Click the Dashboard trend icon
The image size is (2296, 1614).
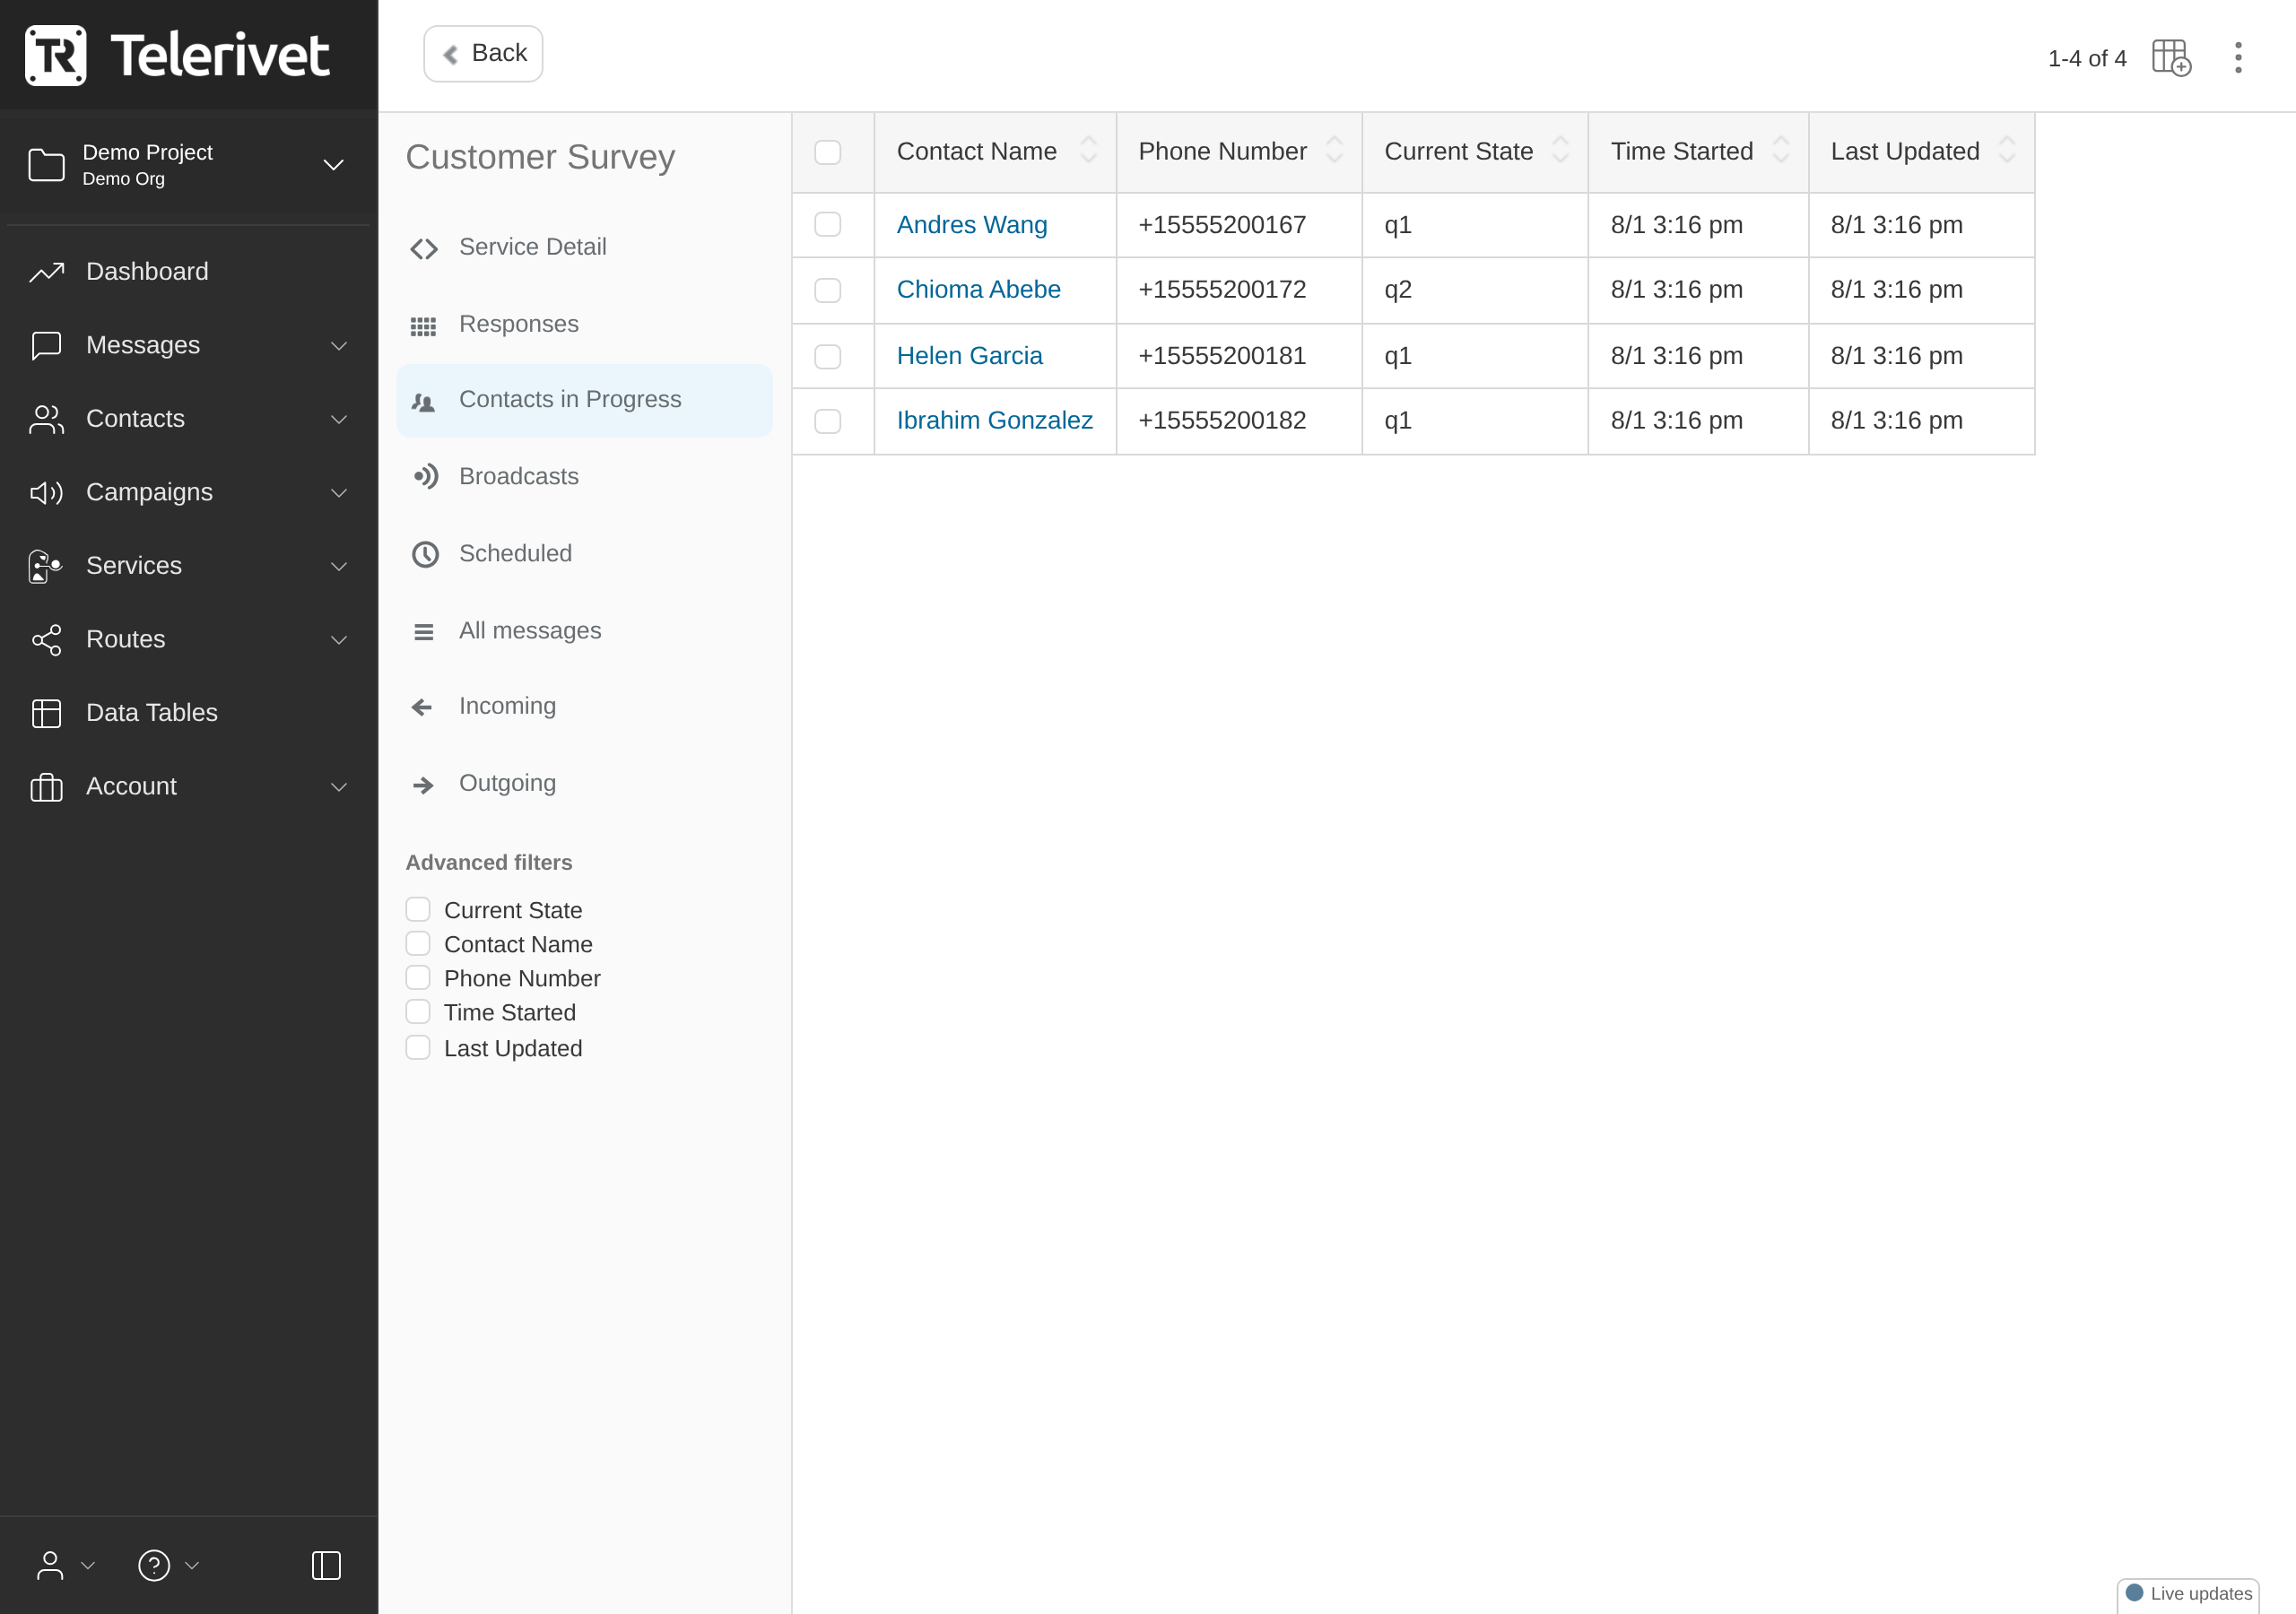click(x=46, y=272)
